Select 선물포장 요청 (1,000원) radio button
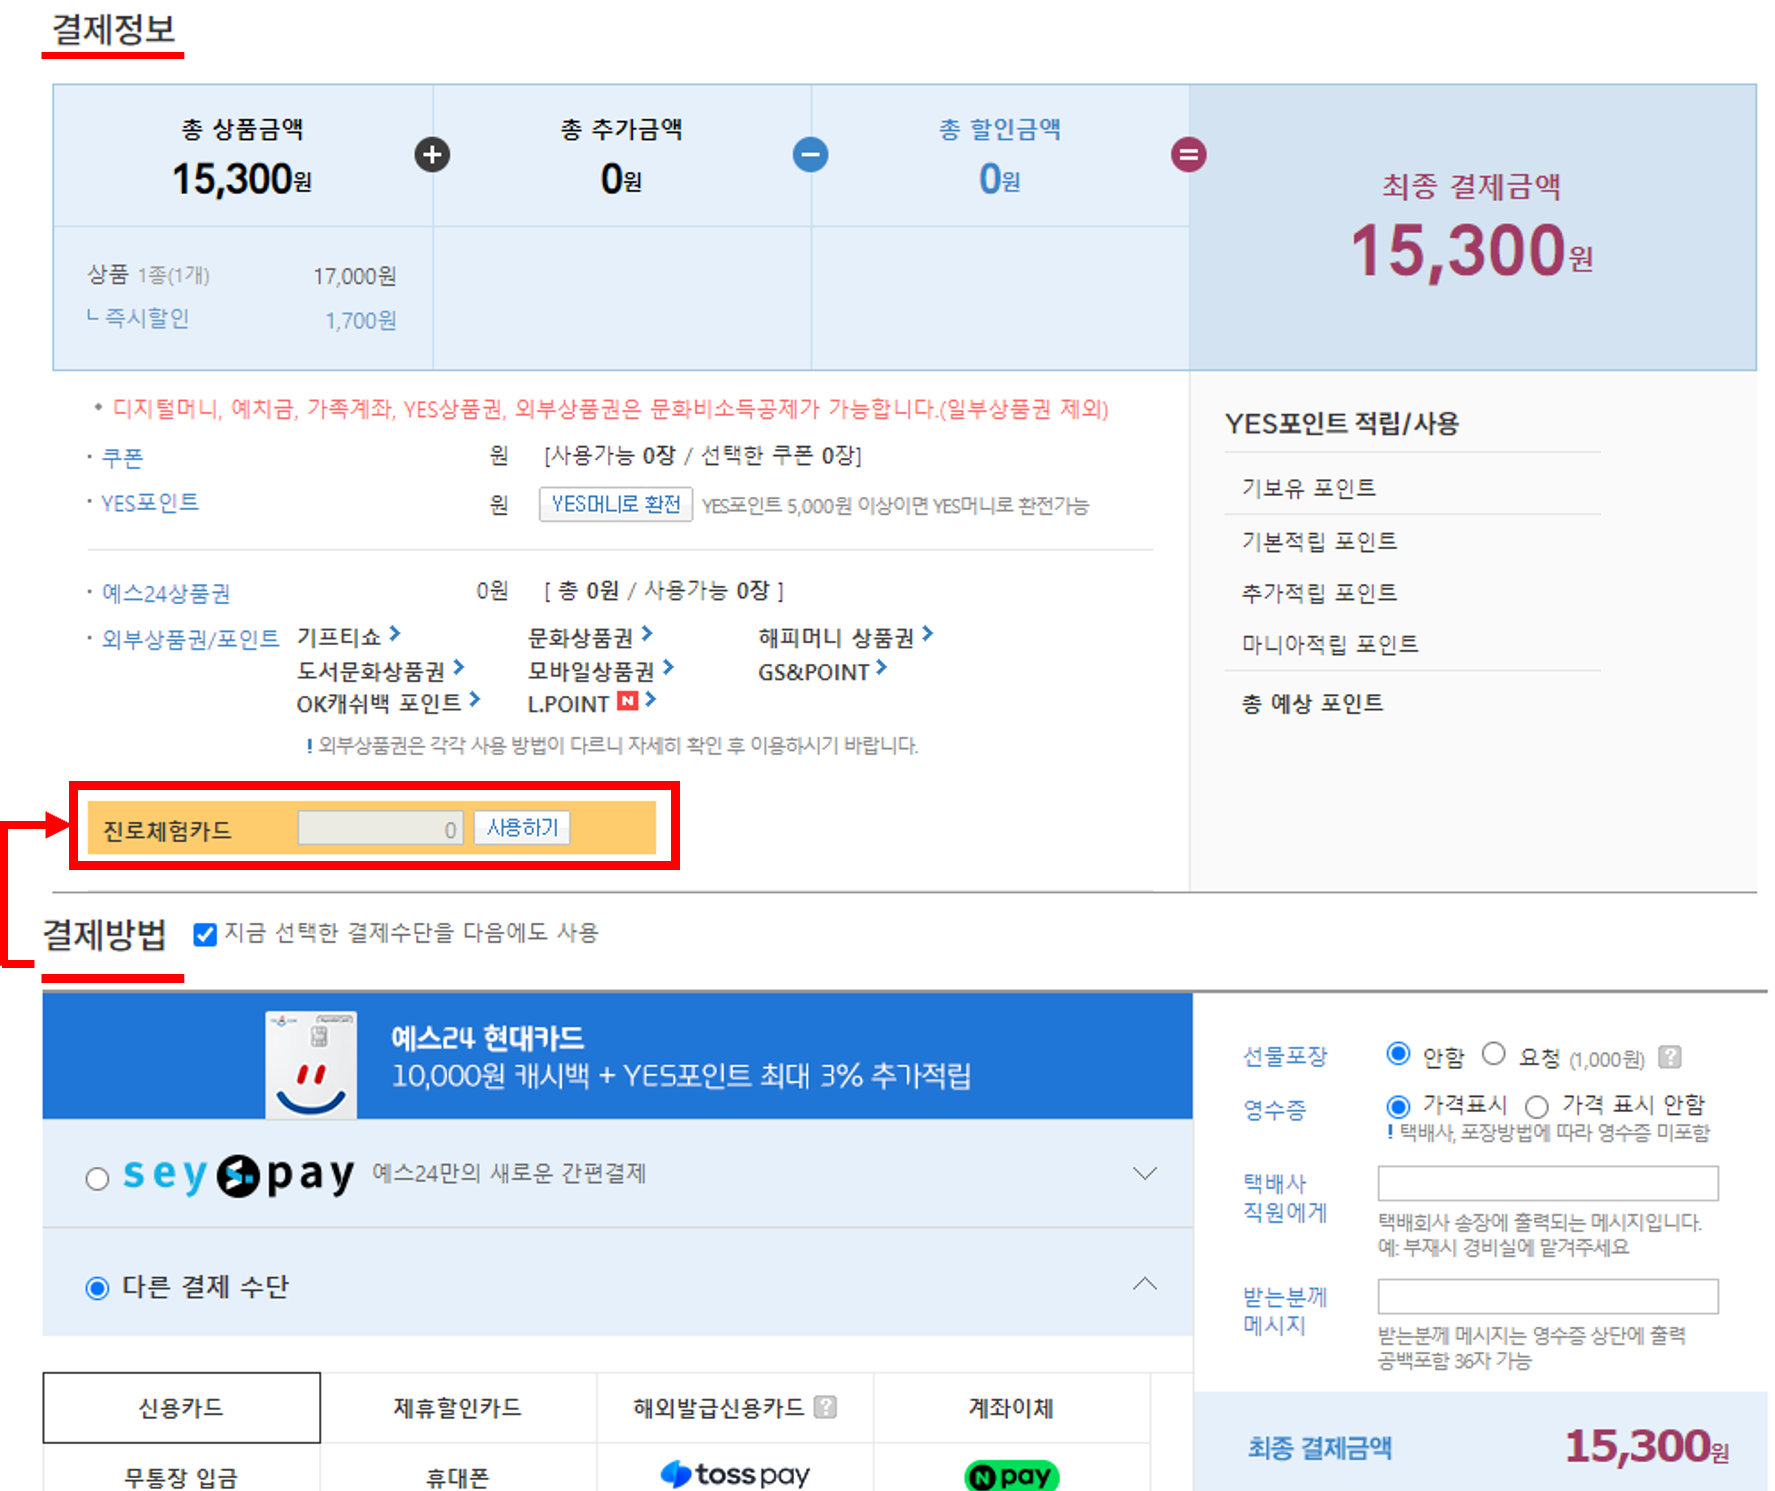Viewport: 1775px width, 1491px height. point(1493,1054)
